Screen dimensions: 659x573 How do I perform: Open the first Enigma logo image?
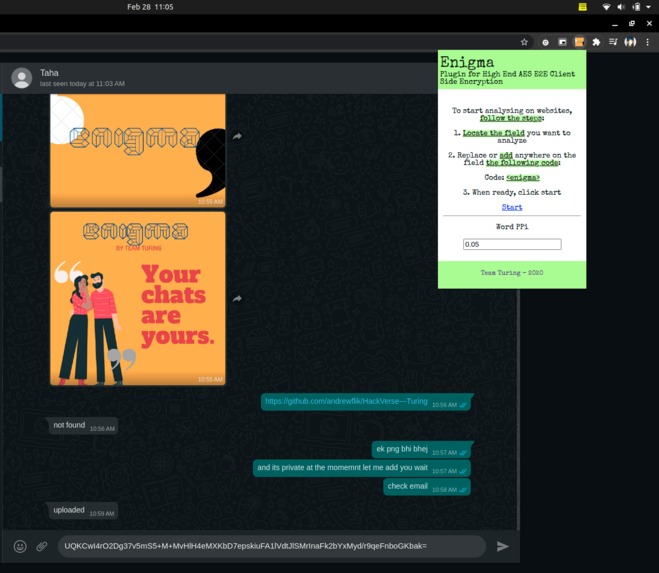point(138,151)
